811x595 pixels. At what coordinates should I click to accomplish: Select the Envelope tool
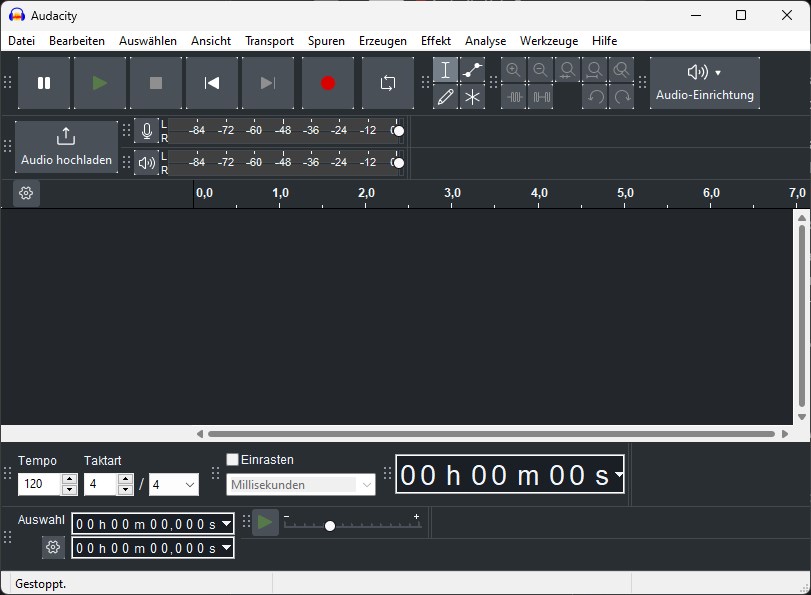(x=472, y=70)
